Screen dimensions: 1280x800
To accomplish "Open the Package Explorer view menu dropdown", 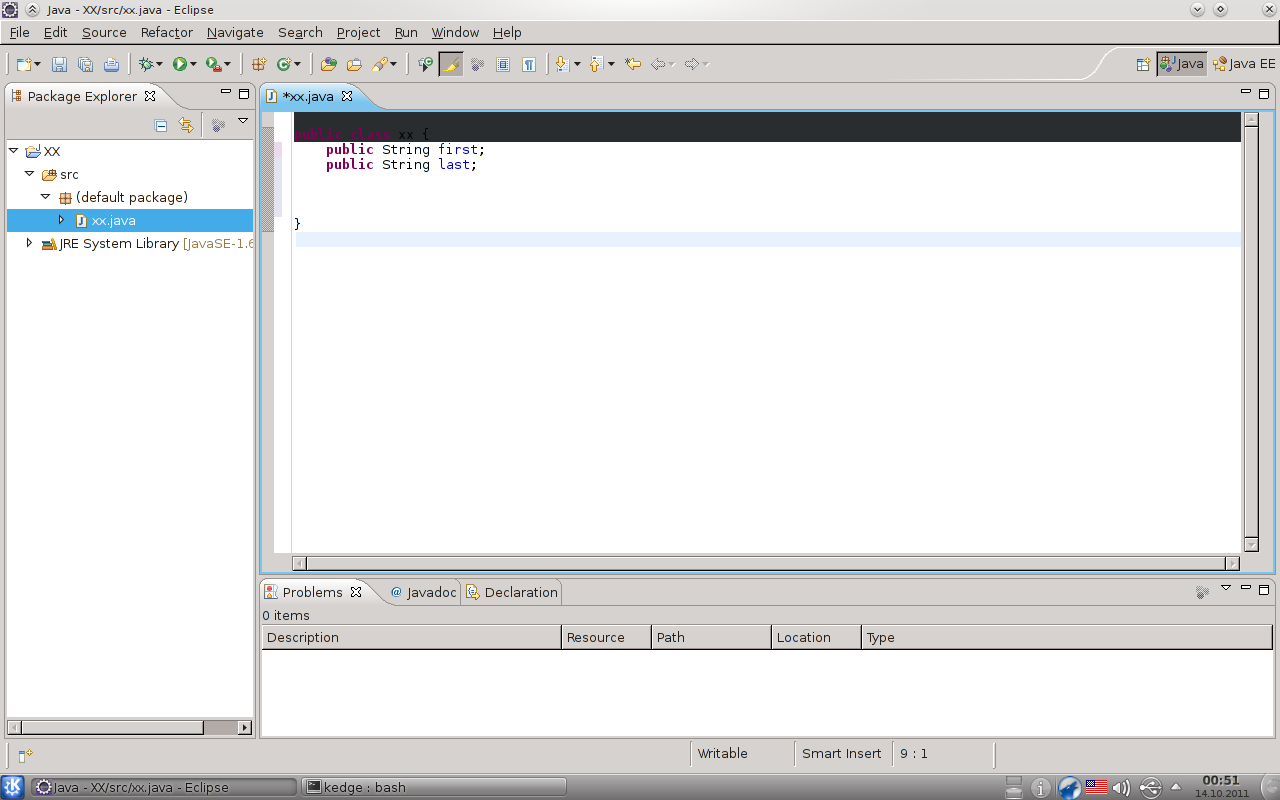I will 243,122.
